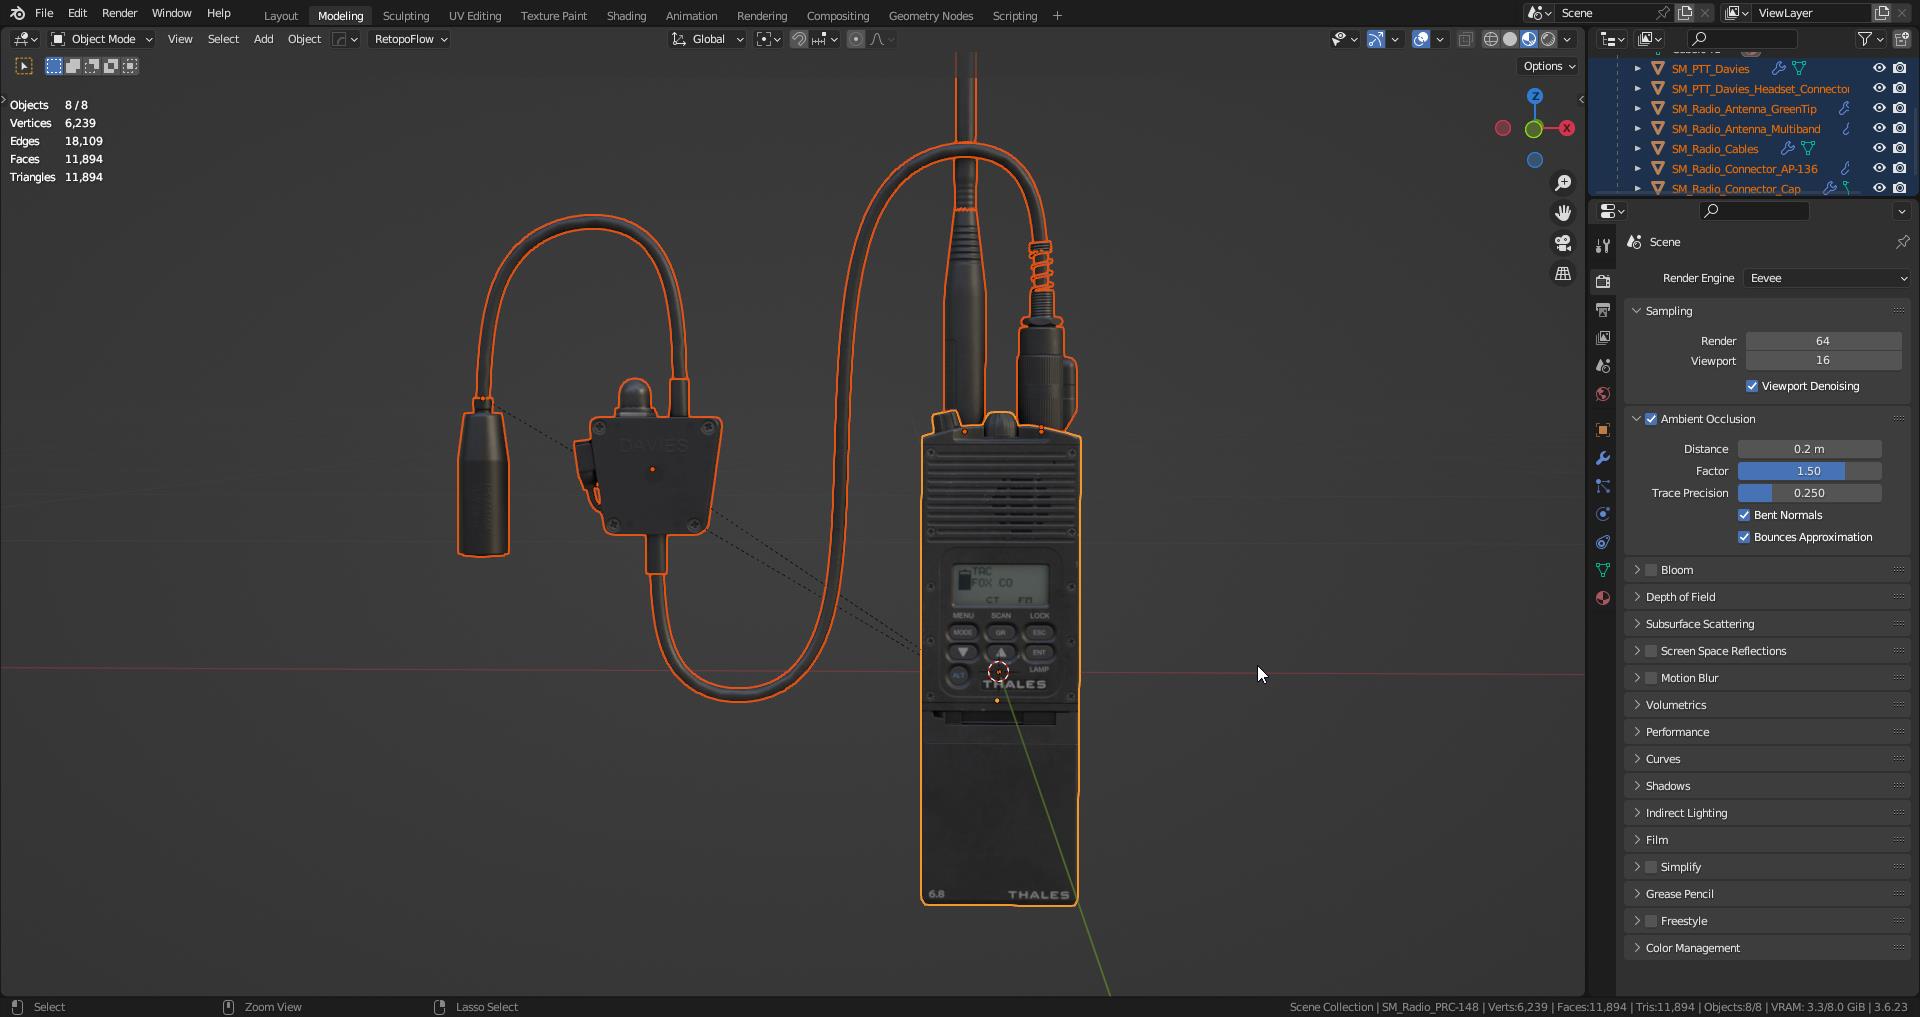1920x1017 pixels.
Task: Switch to the Sculpting workspace tab
Action: point(405,16)
